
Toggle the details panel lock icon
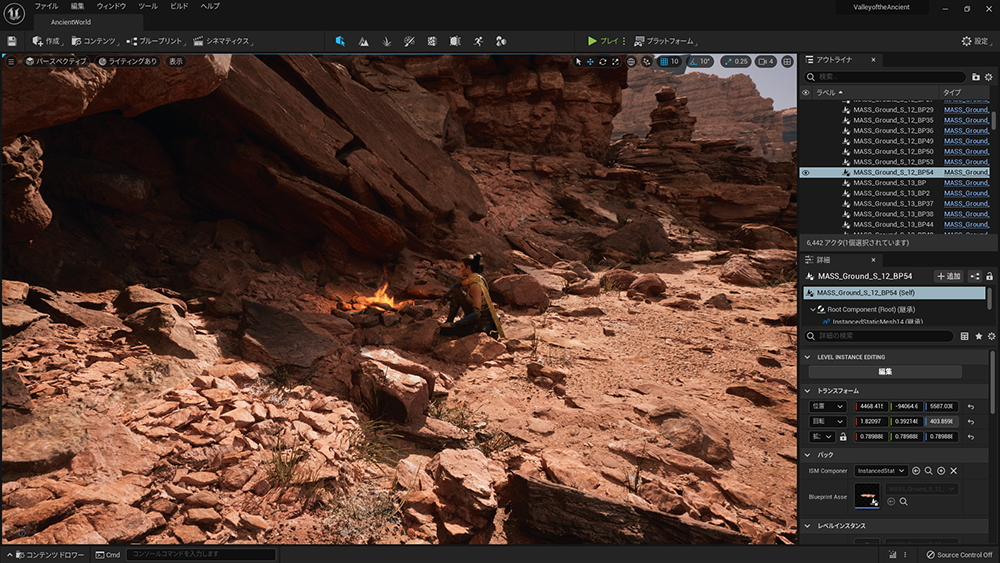point(989,276)
